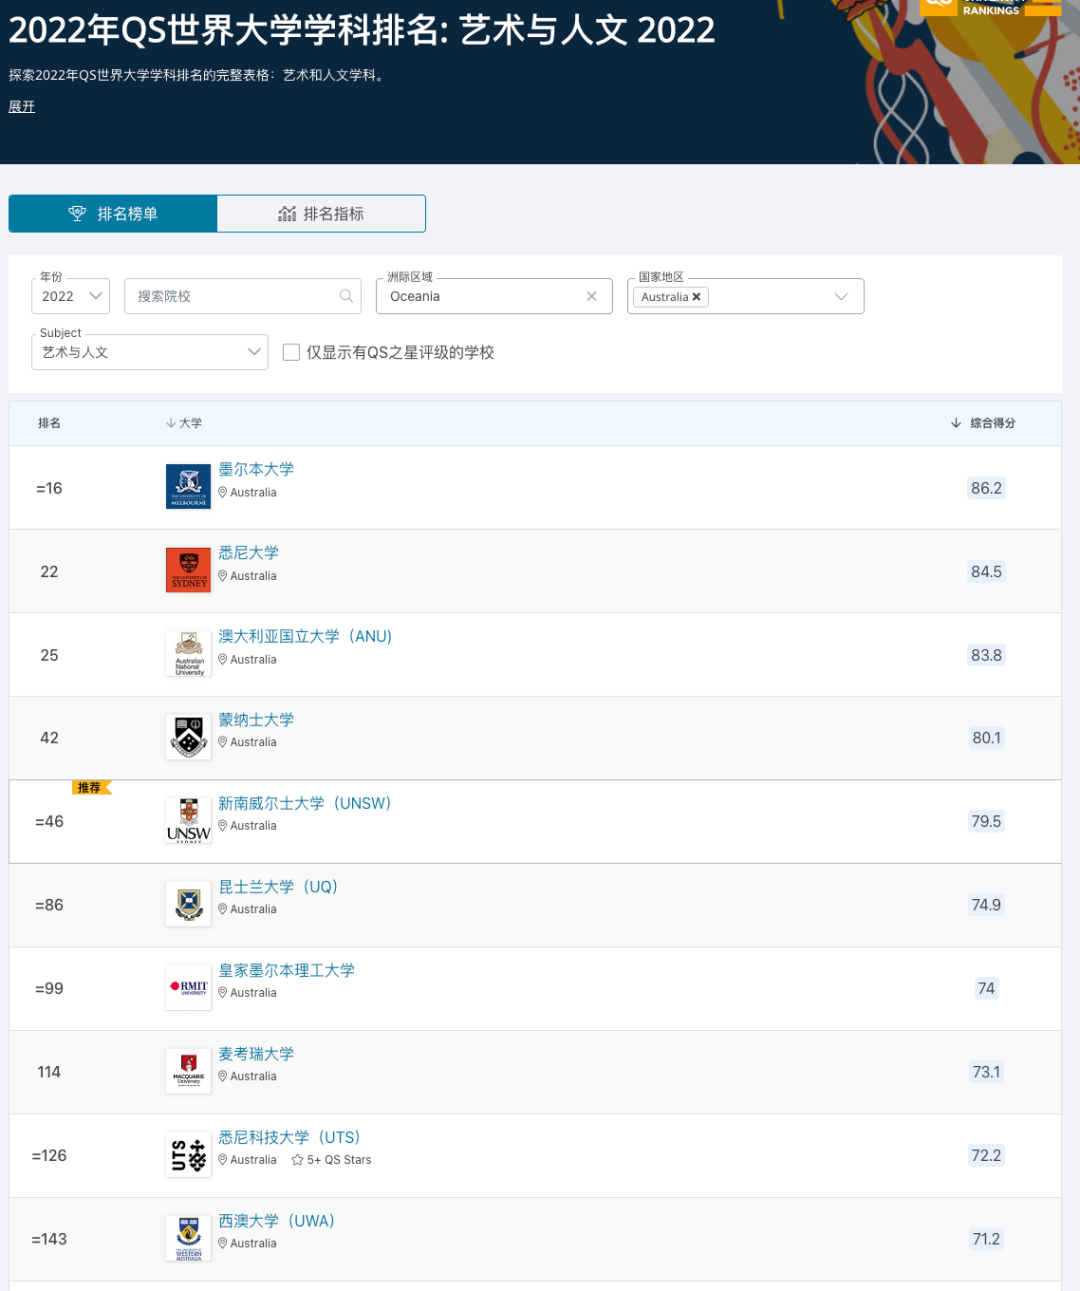The height and width of the screenshot is (1291, 1080).
Task: Open the 墨尔本大学 link
Action: tap(256, 469)
